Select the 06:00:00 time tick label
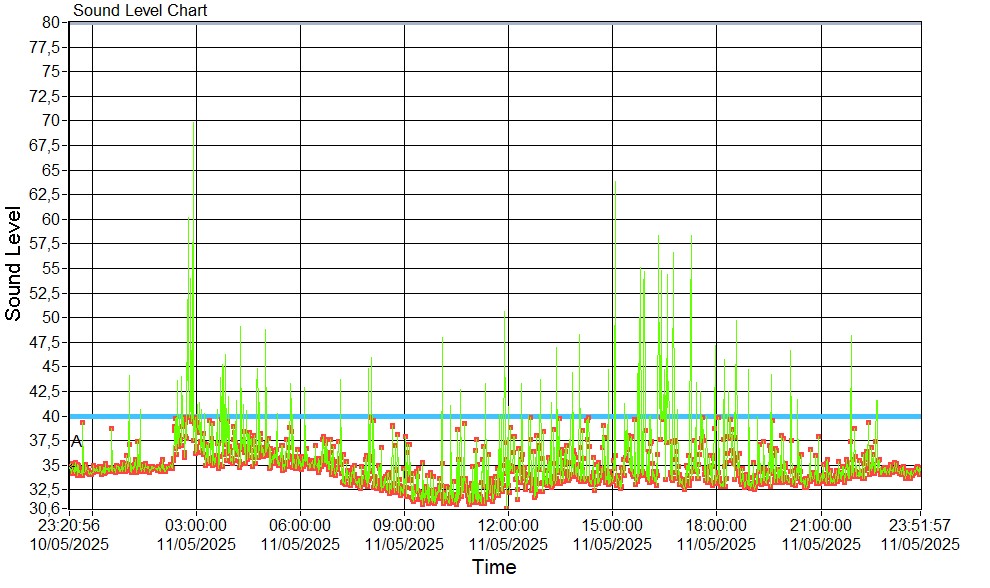 tap(300, 525)
